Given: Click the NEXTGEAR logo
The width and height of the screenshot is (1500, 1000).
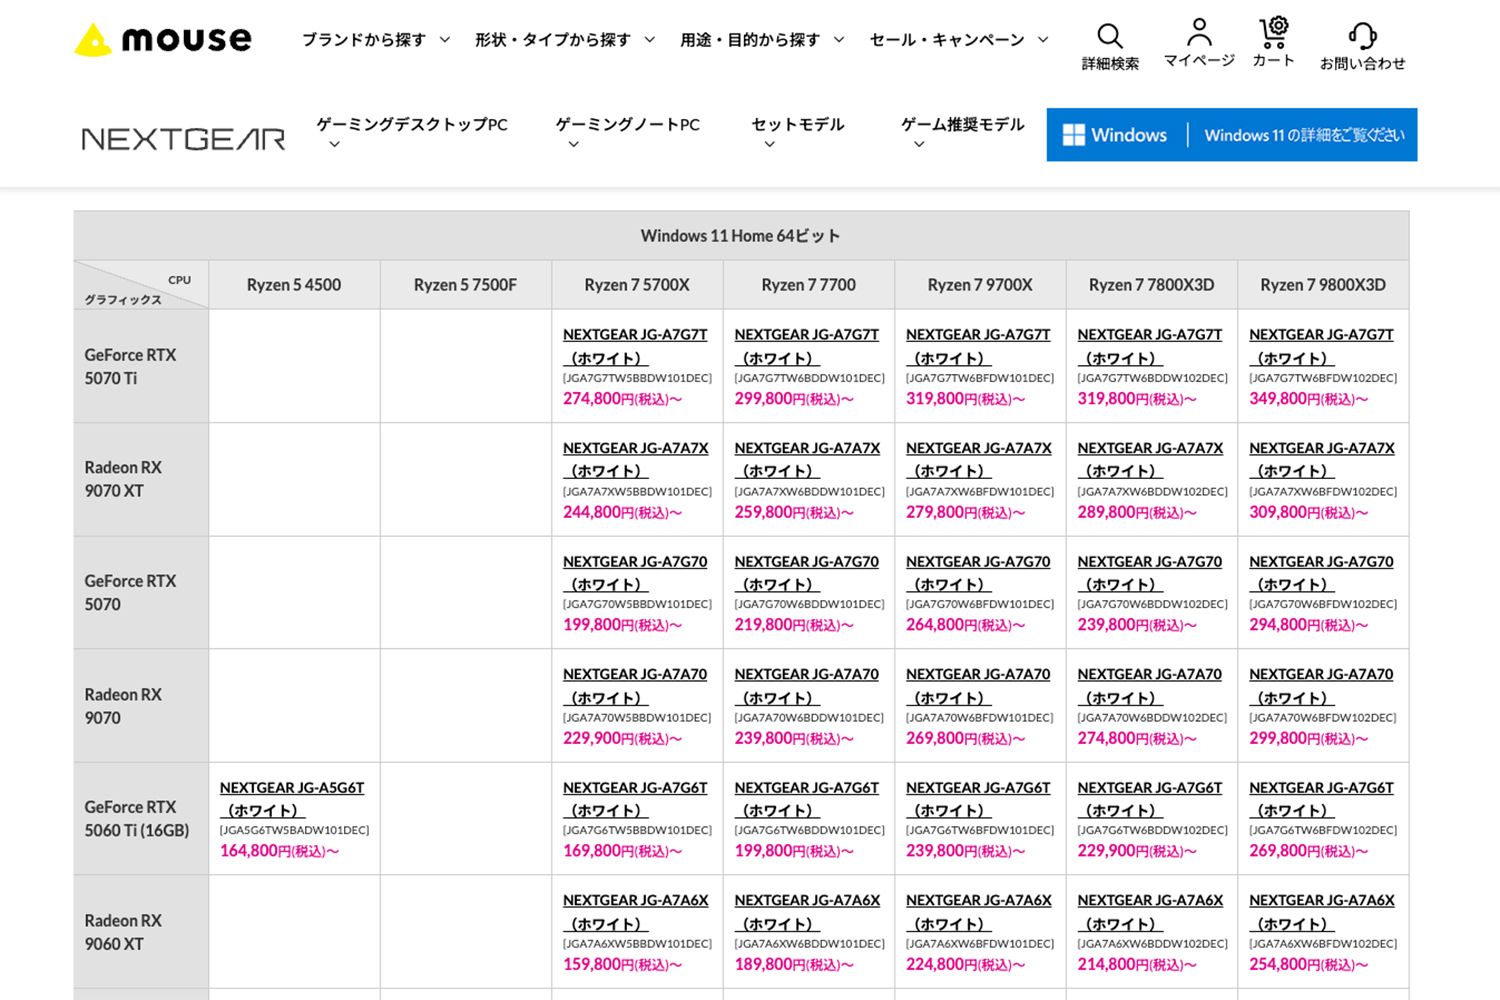Looking at the screenshot, I should click(183, 139).
